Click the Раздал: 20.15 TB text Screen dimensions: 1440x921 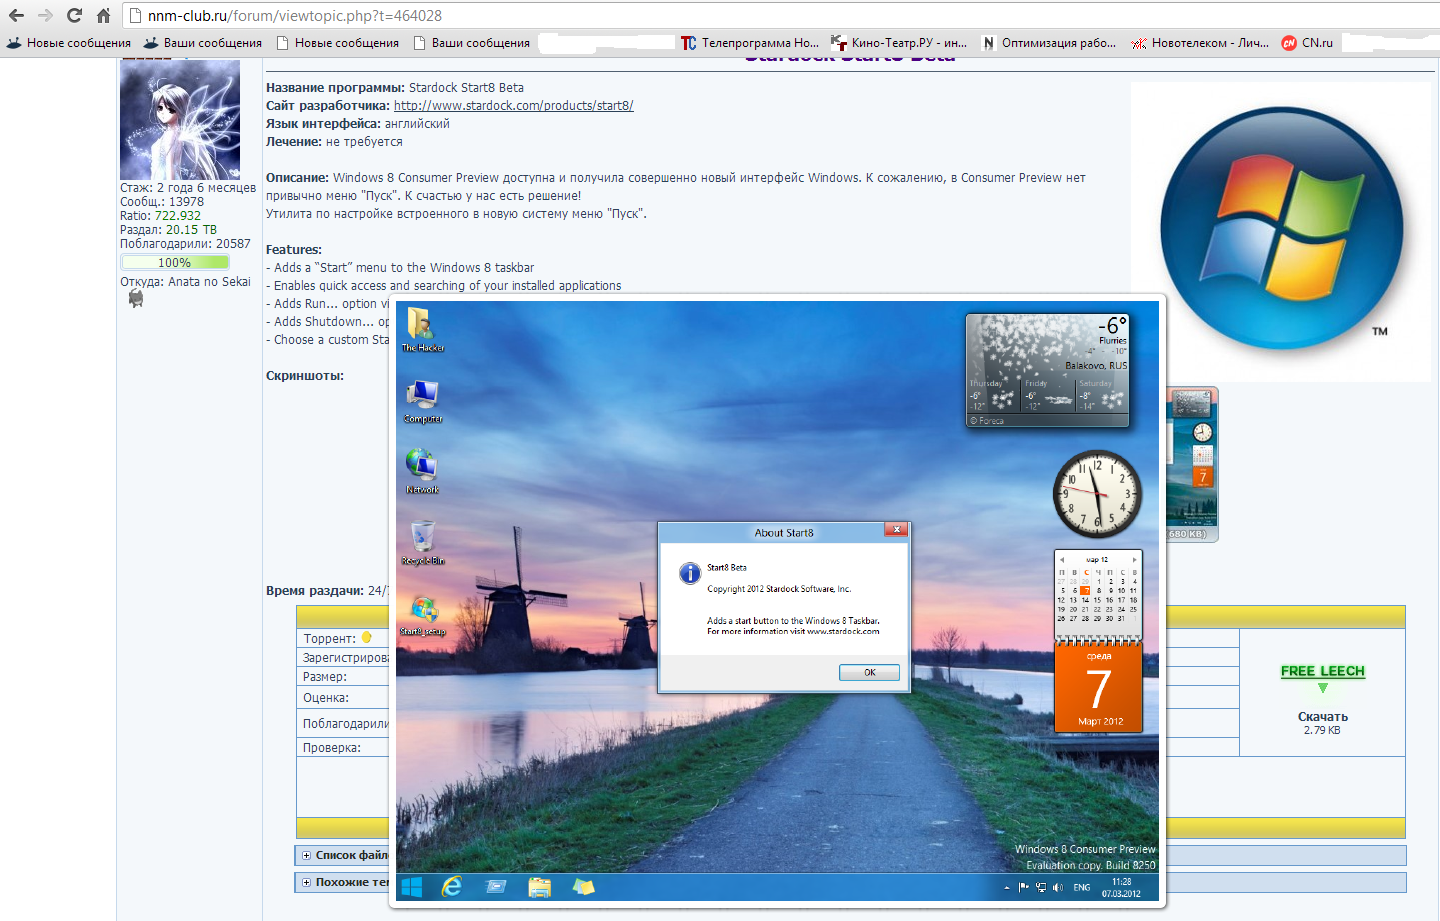(x=168, y=230)
